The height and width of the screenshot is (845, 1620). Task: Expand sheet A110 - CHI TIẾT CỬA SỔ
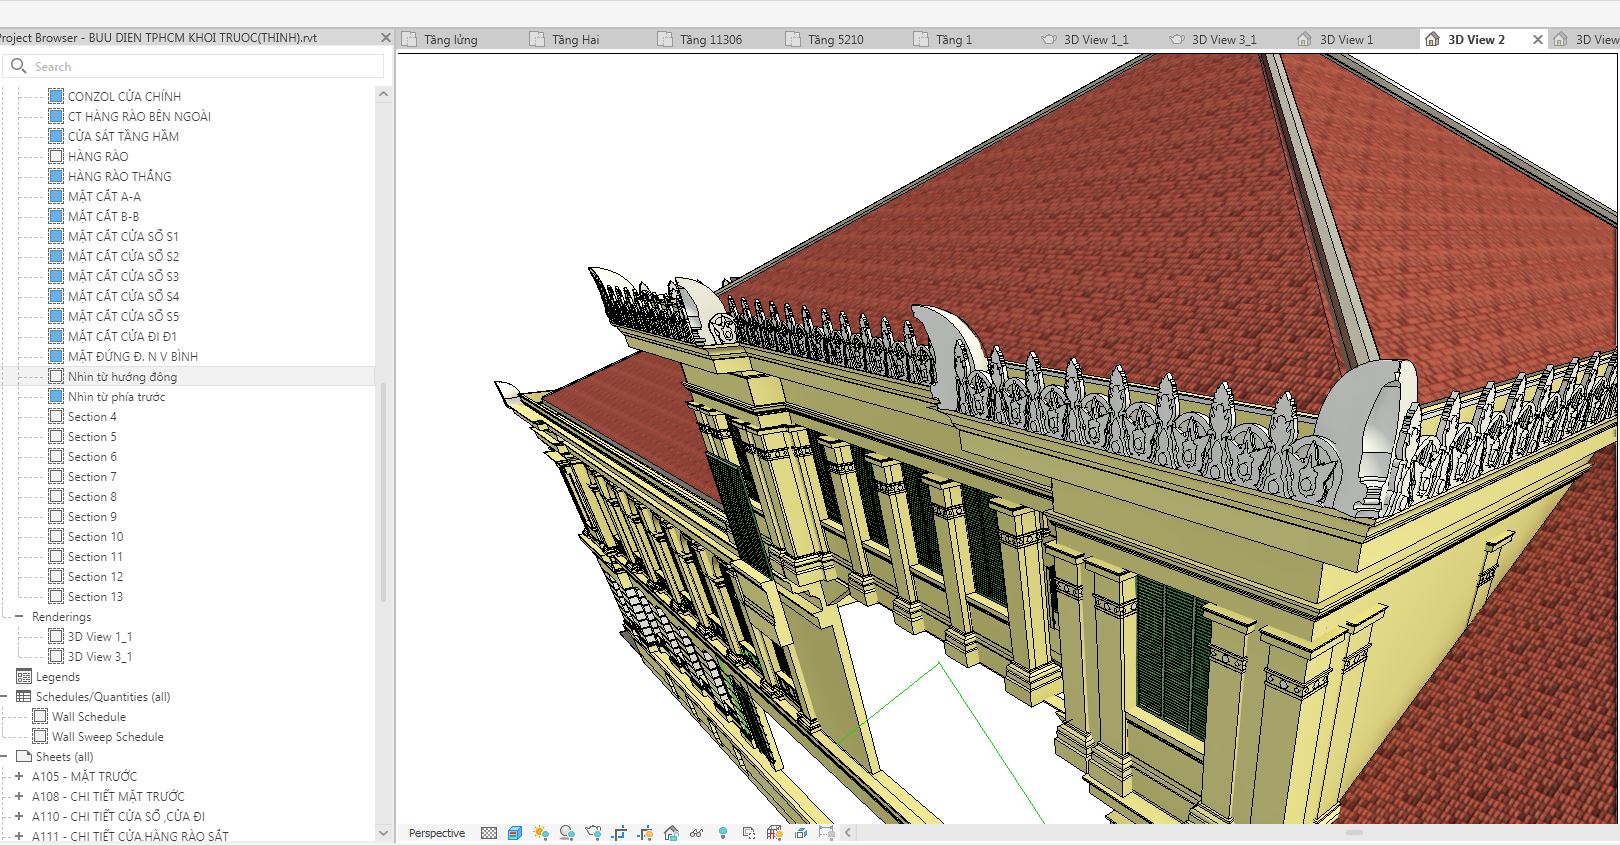tap(19, 816)
